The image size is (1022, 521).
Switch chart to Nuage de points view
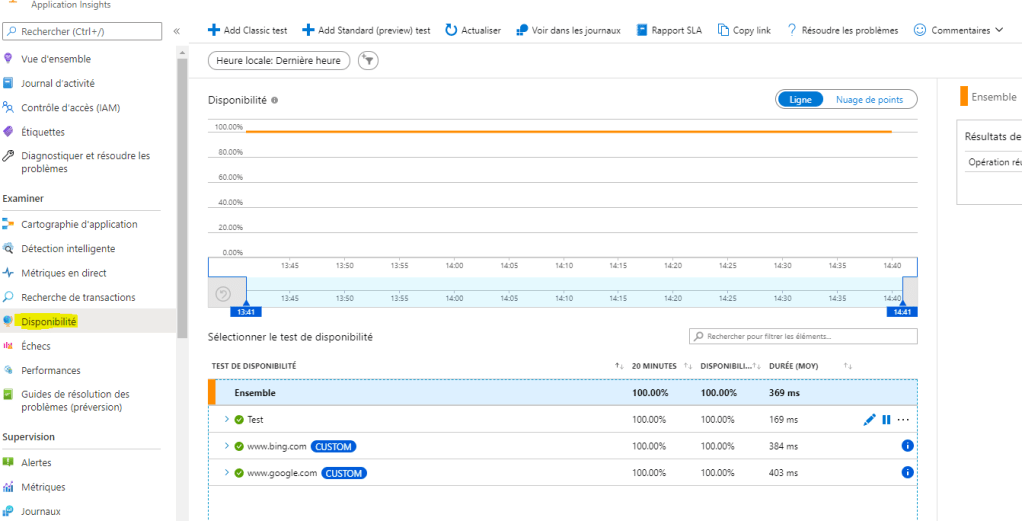[869, 99]
